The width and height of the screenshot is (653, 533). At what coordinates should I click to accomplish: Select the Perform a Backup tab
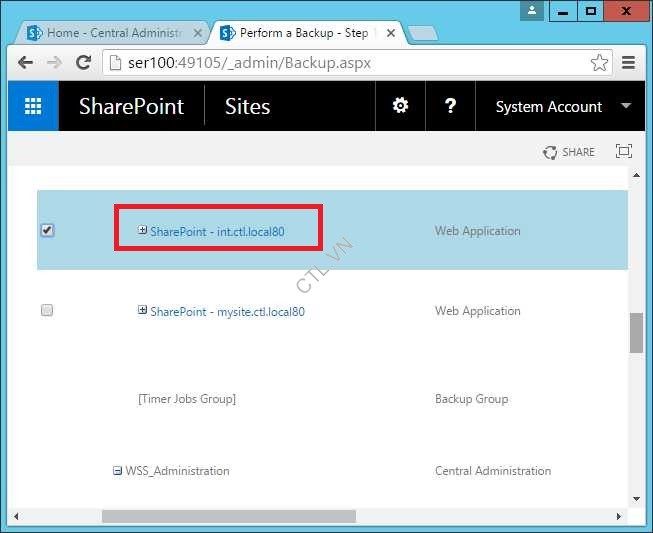306,33
